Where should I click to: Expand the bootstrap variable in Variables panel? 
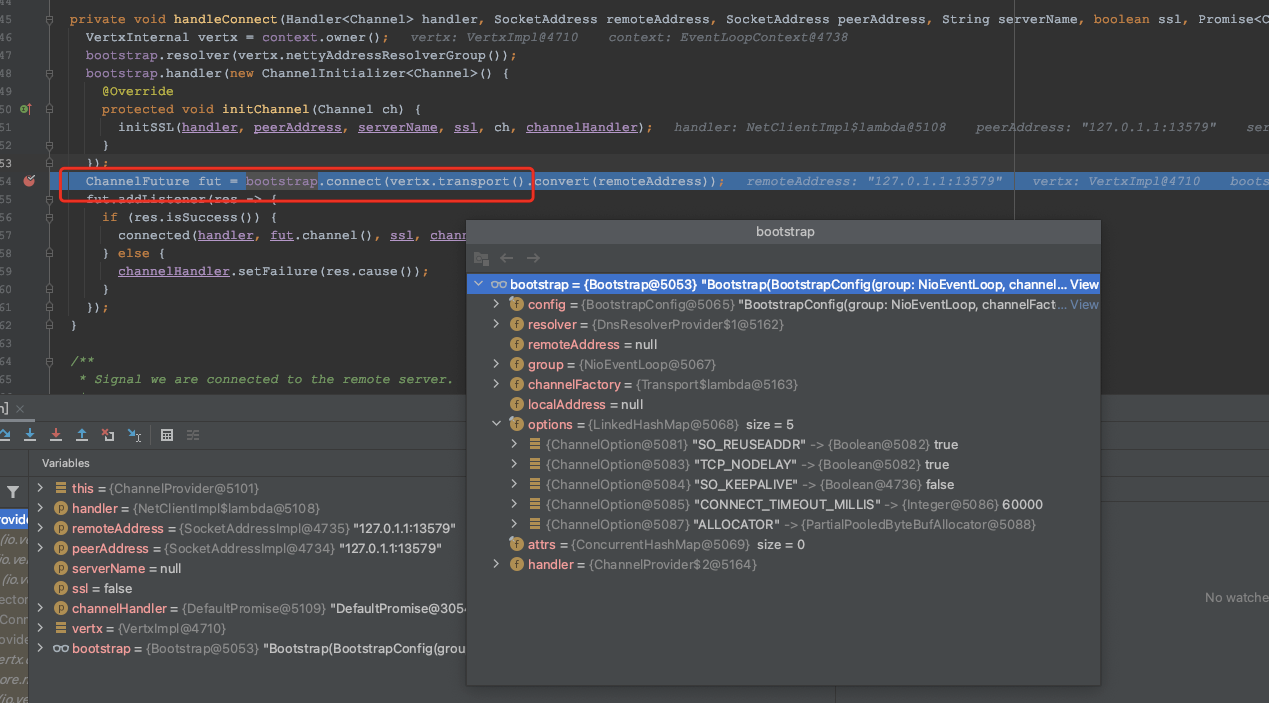(40, 649)
